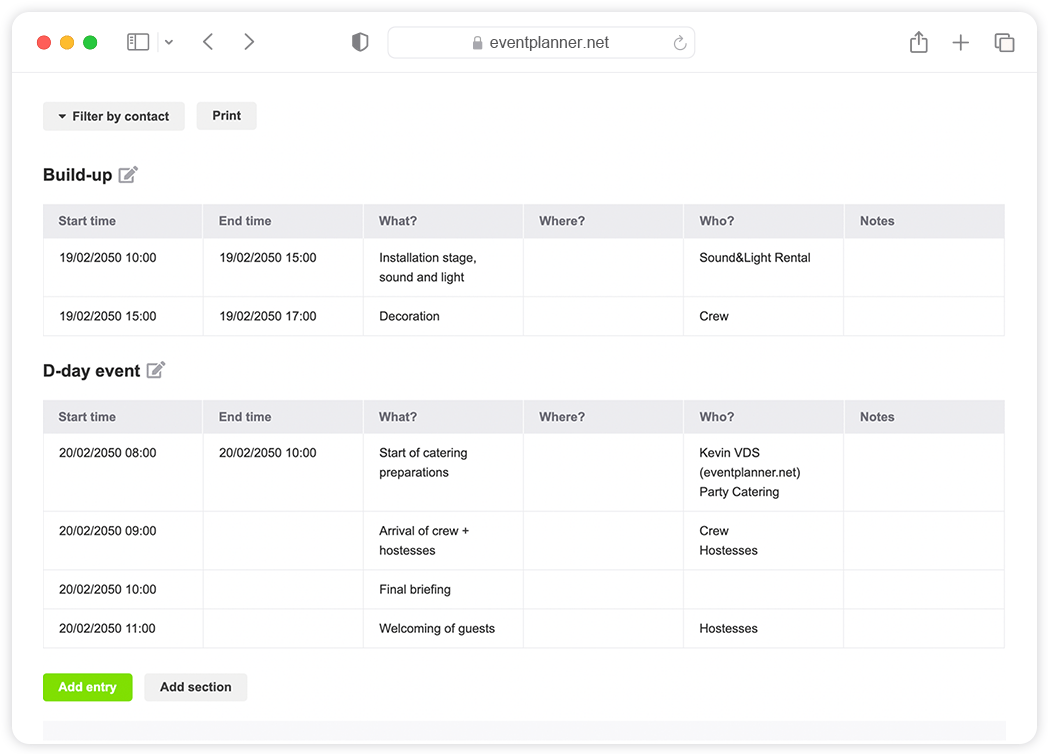The height and width of the screenshot is (754, 1048).
Task: Click the reload icon in the address bar
Action: [x=679, y=42]
